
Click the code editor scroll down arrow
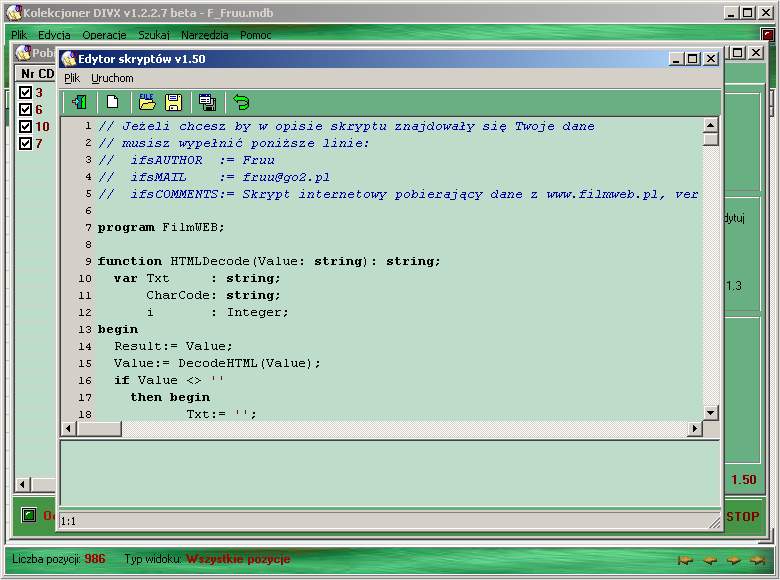tap(711, 412)
